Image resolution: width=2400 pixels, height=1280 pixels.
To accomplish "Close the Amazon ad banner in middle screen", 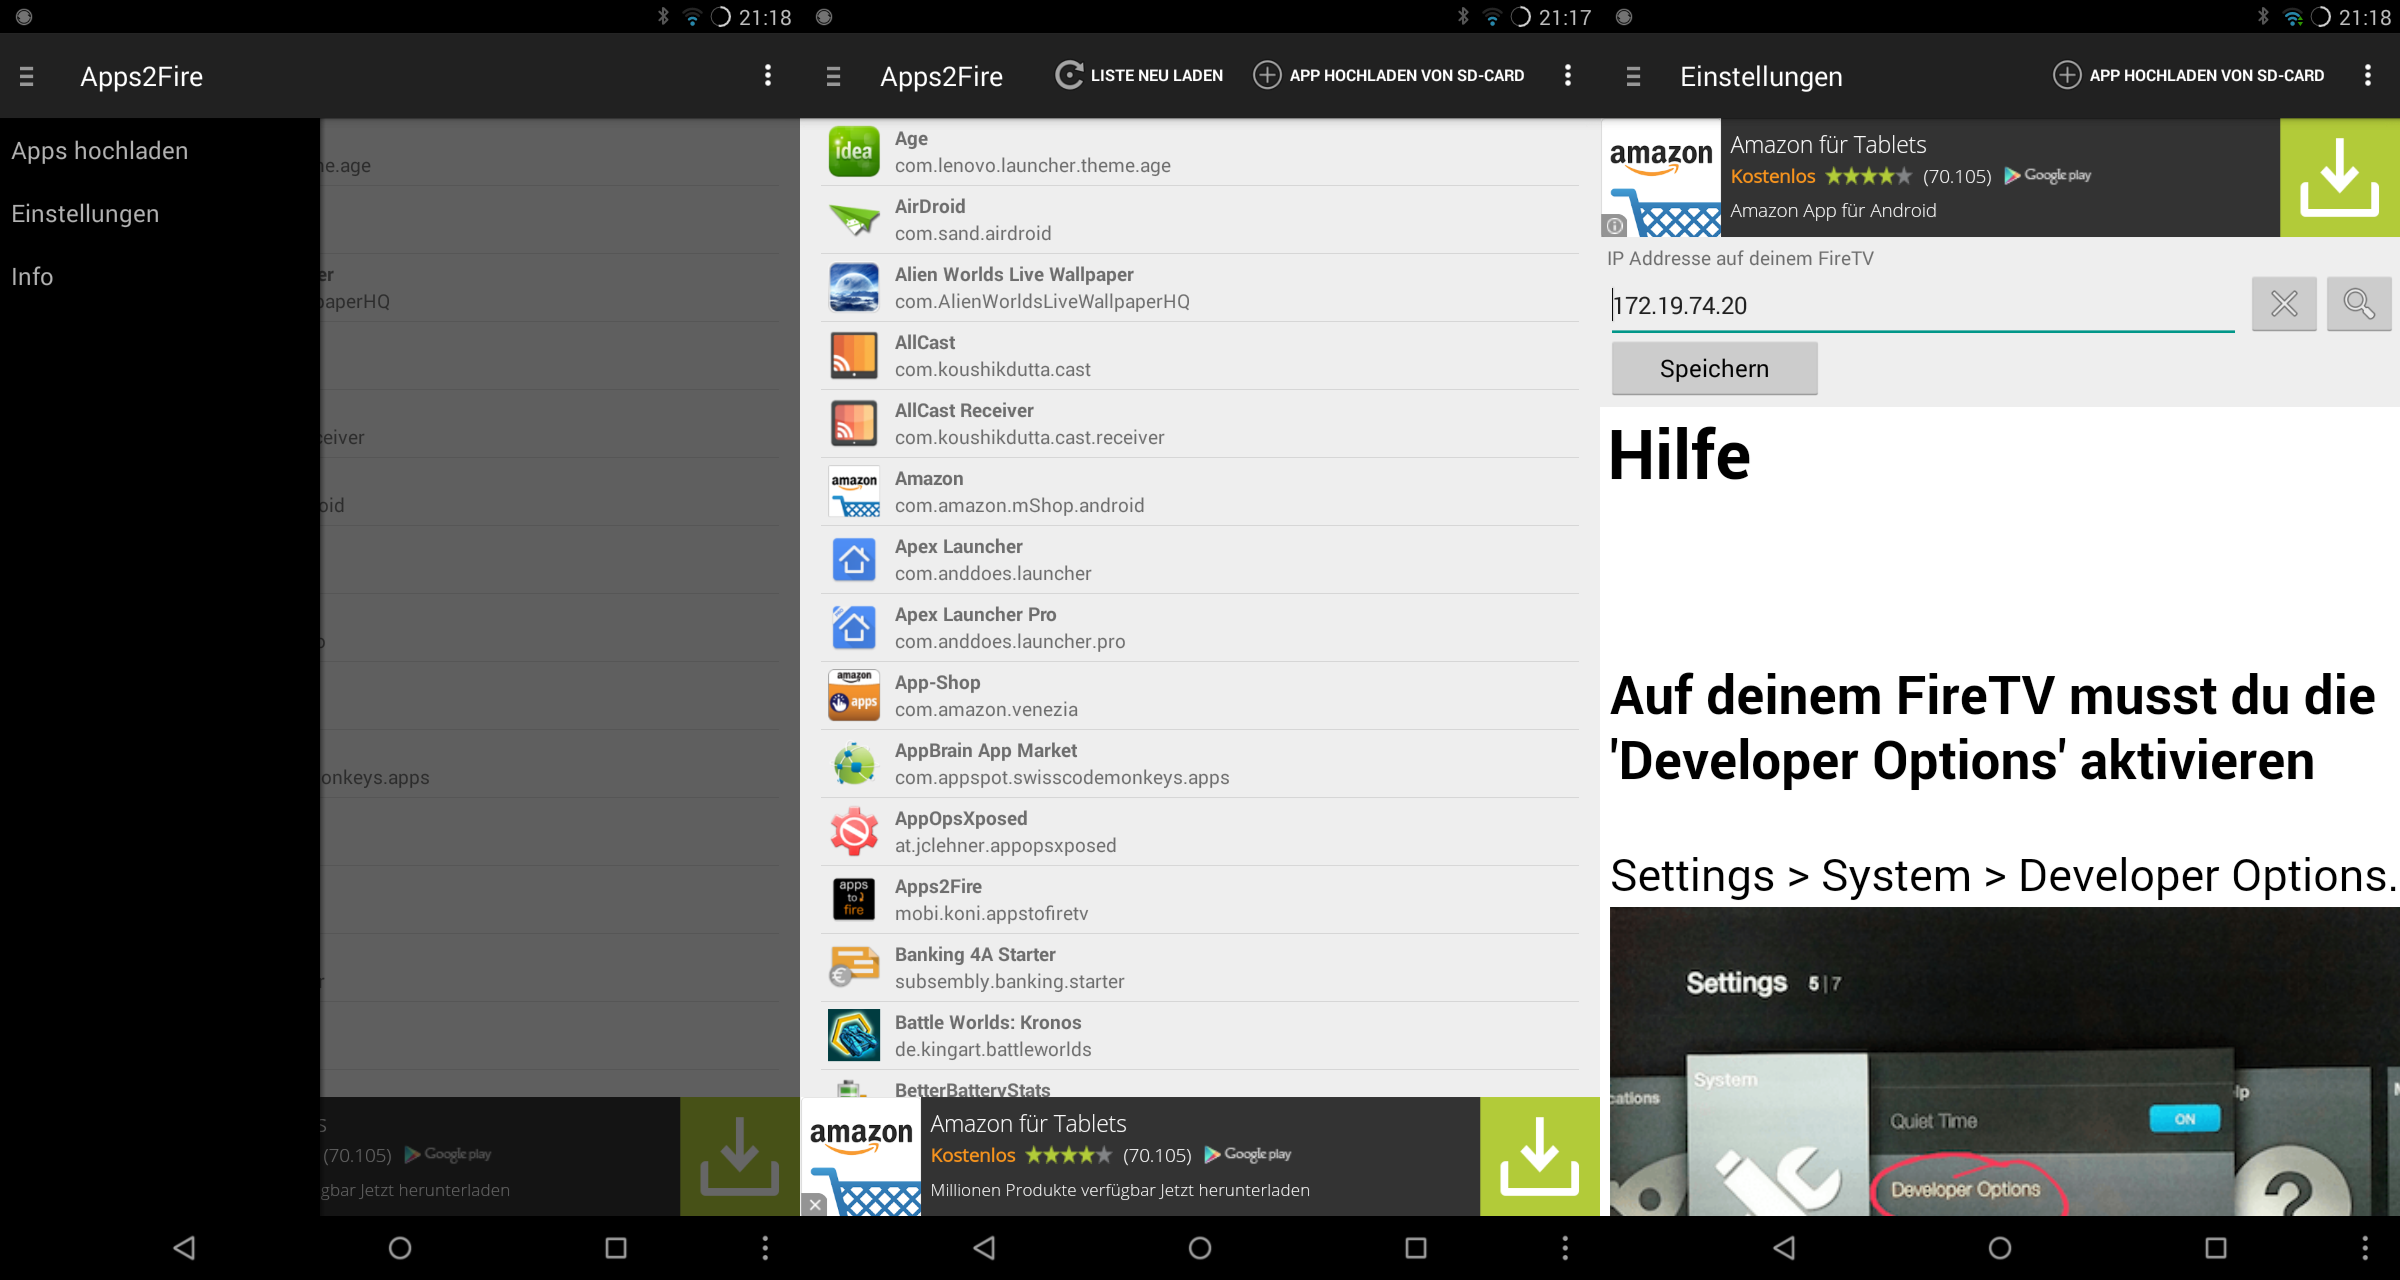I will (815, 1205).
